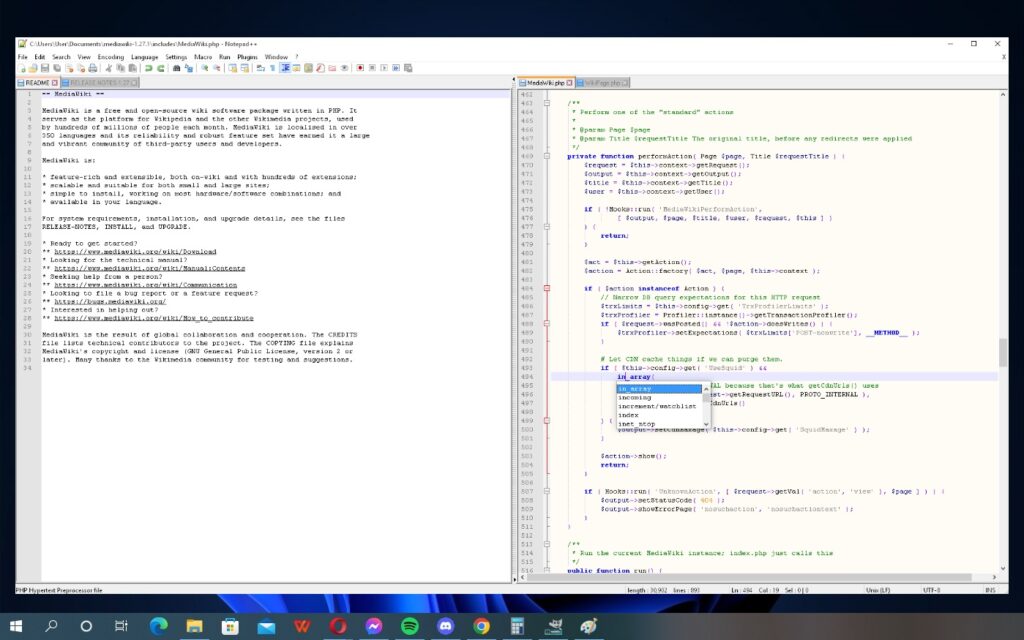Choose increment/watchlist from autocomplete list
Screen dimensions: 1024x640
click(659, 406)
